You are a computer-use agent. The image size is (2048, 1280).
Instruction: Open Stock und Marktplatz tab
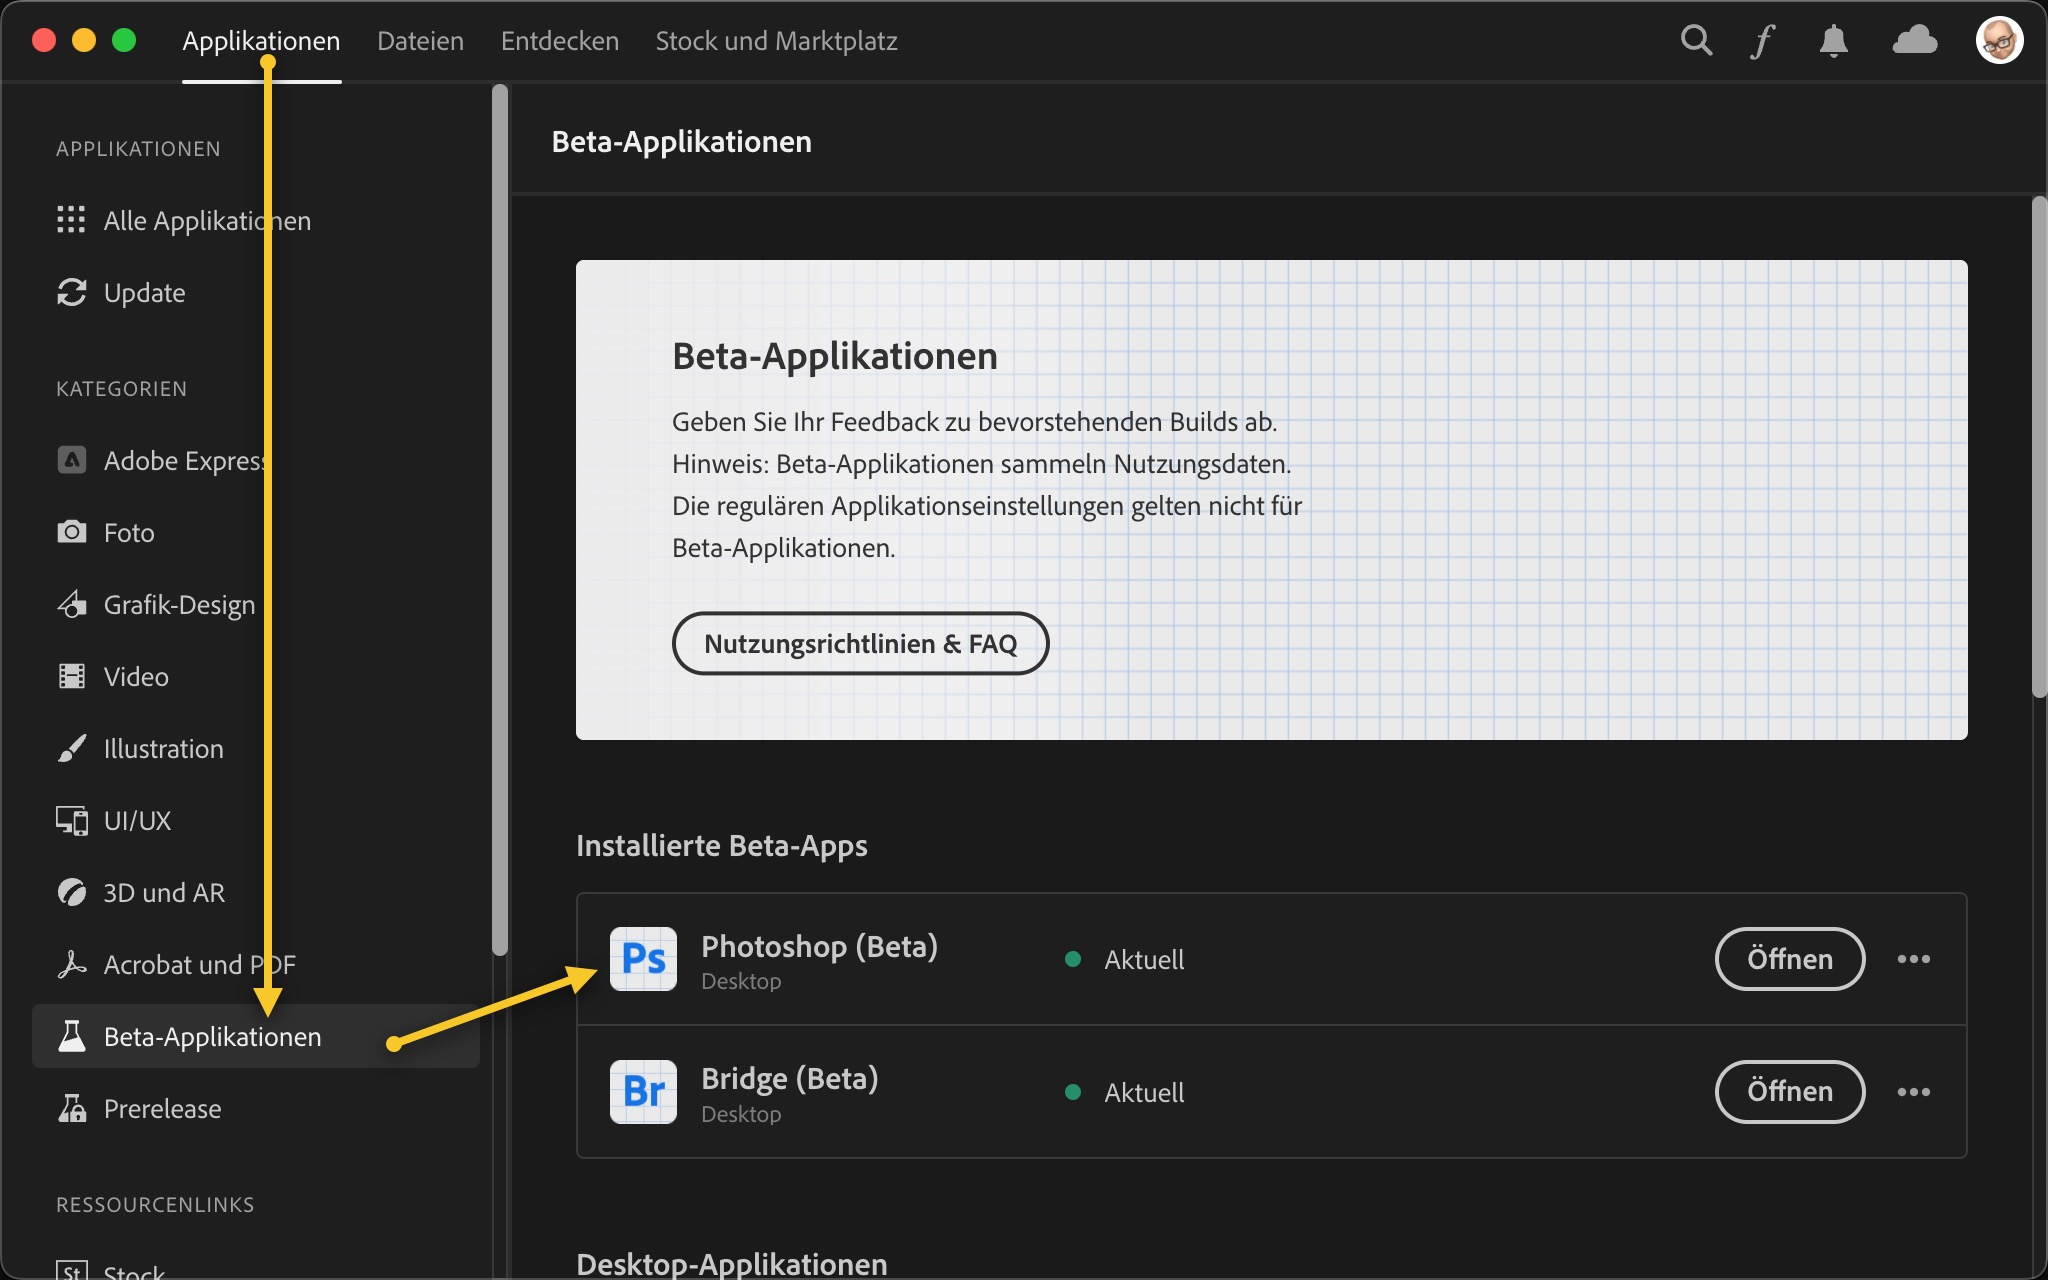pyautogui.click(x=776, y=41)
